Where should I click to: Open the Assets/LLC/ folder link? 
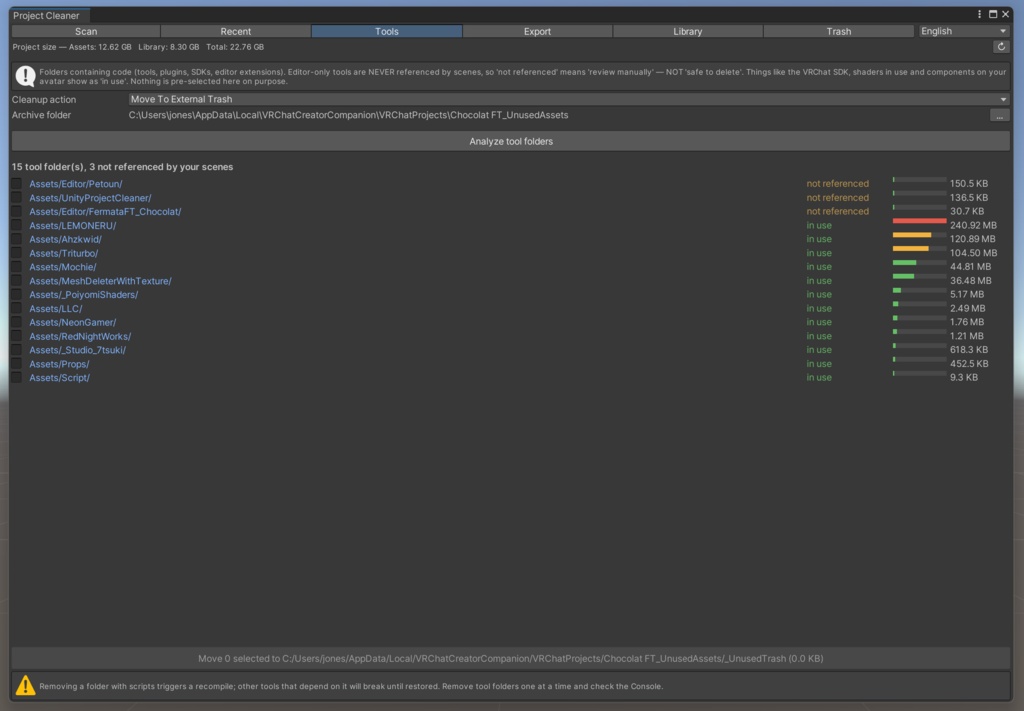point(56,309)
